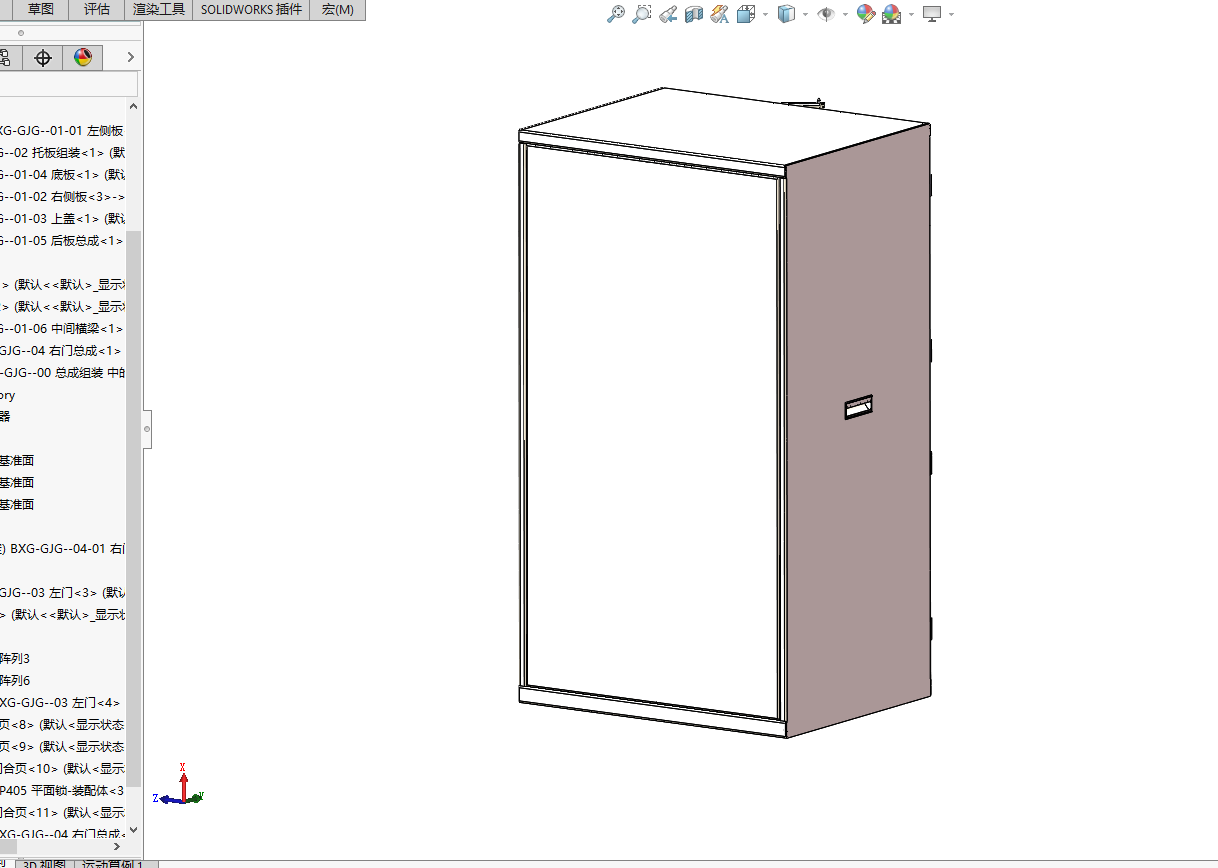
Task: Select the 合页<10> component
Action: [63, 769]
